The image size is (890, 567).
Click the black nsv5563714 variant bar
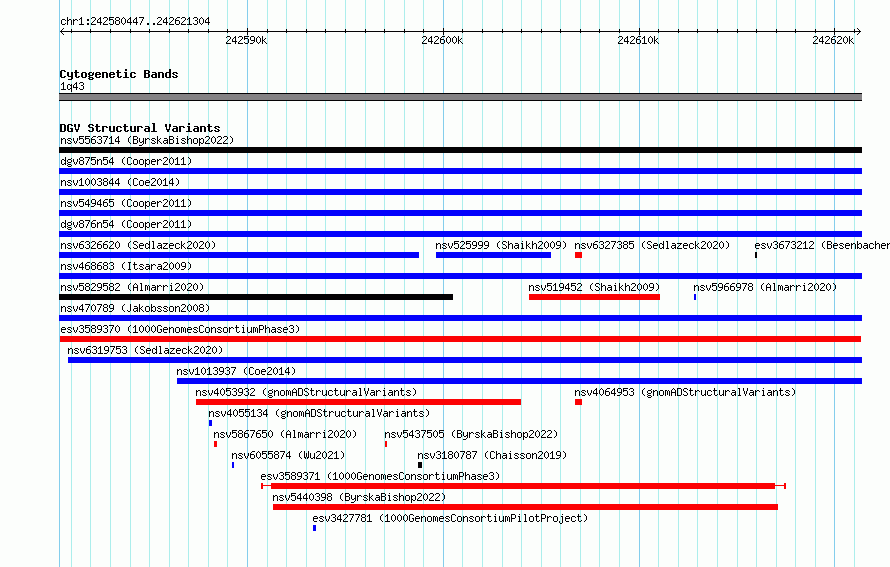click(460, 150)
